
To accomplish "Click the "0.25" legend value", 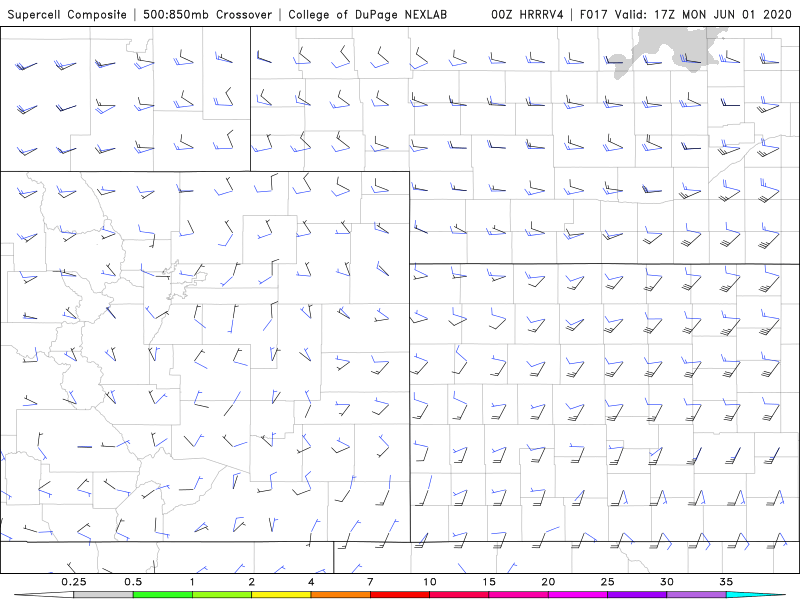I will (x=74, y=582).
